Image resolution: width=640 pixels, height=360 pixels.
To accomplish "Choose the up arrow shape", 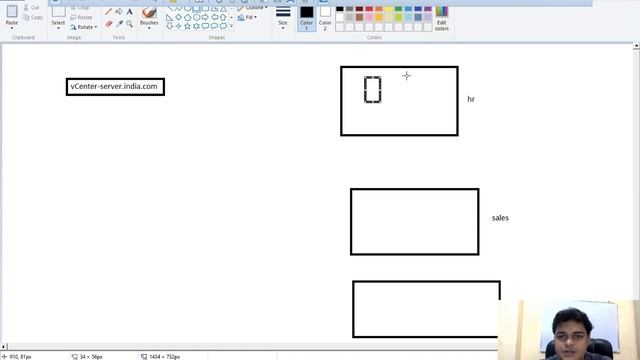I will [x=223, y=18].
